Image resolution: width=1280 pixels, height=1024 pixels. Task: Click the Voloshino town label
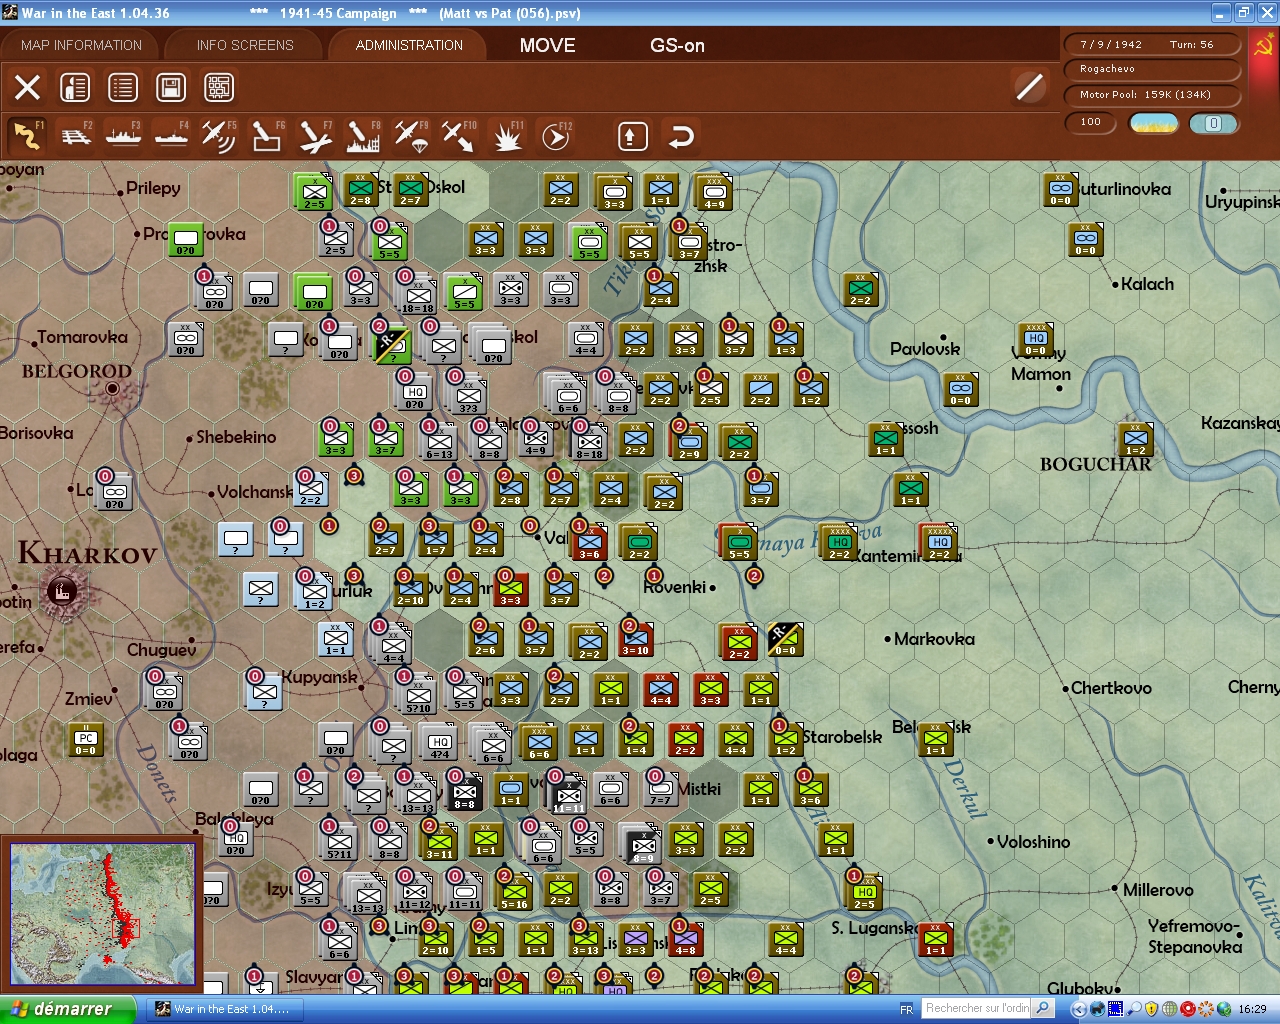click(1033, 842)
